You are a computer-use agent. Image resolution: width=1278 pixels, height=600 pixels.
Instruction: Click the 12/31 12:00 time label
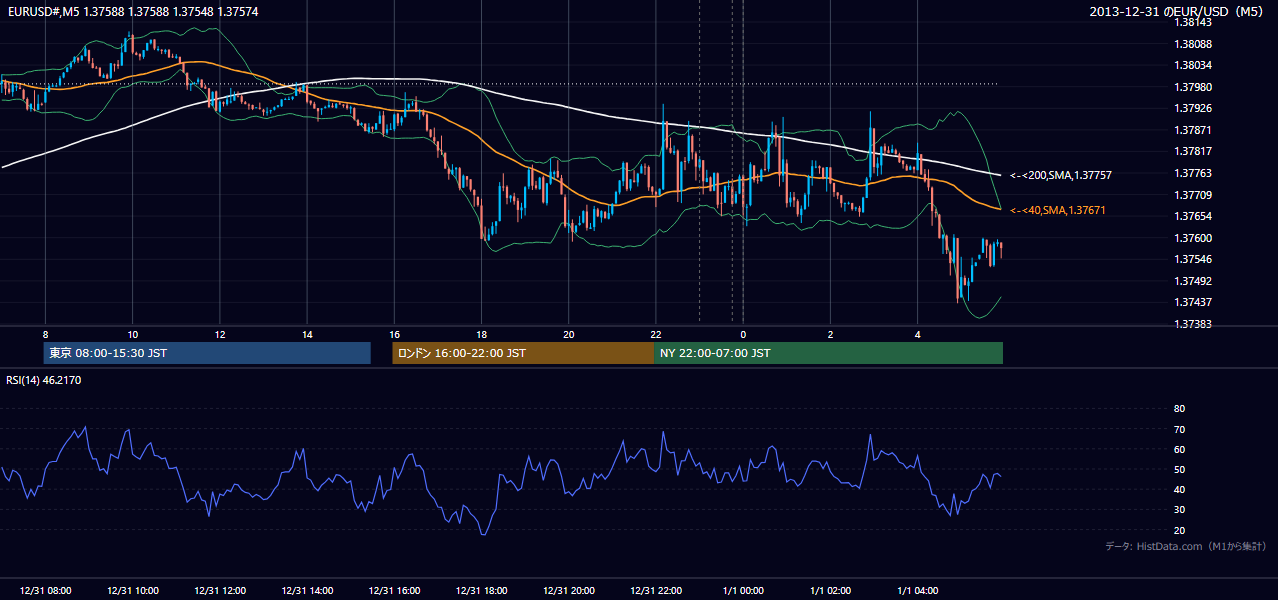220,590
